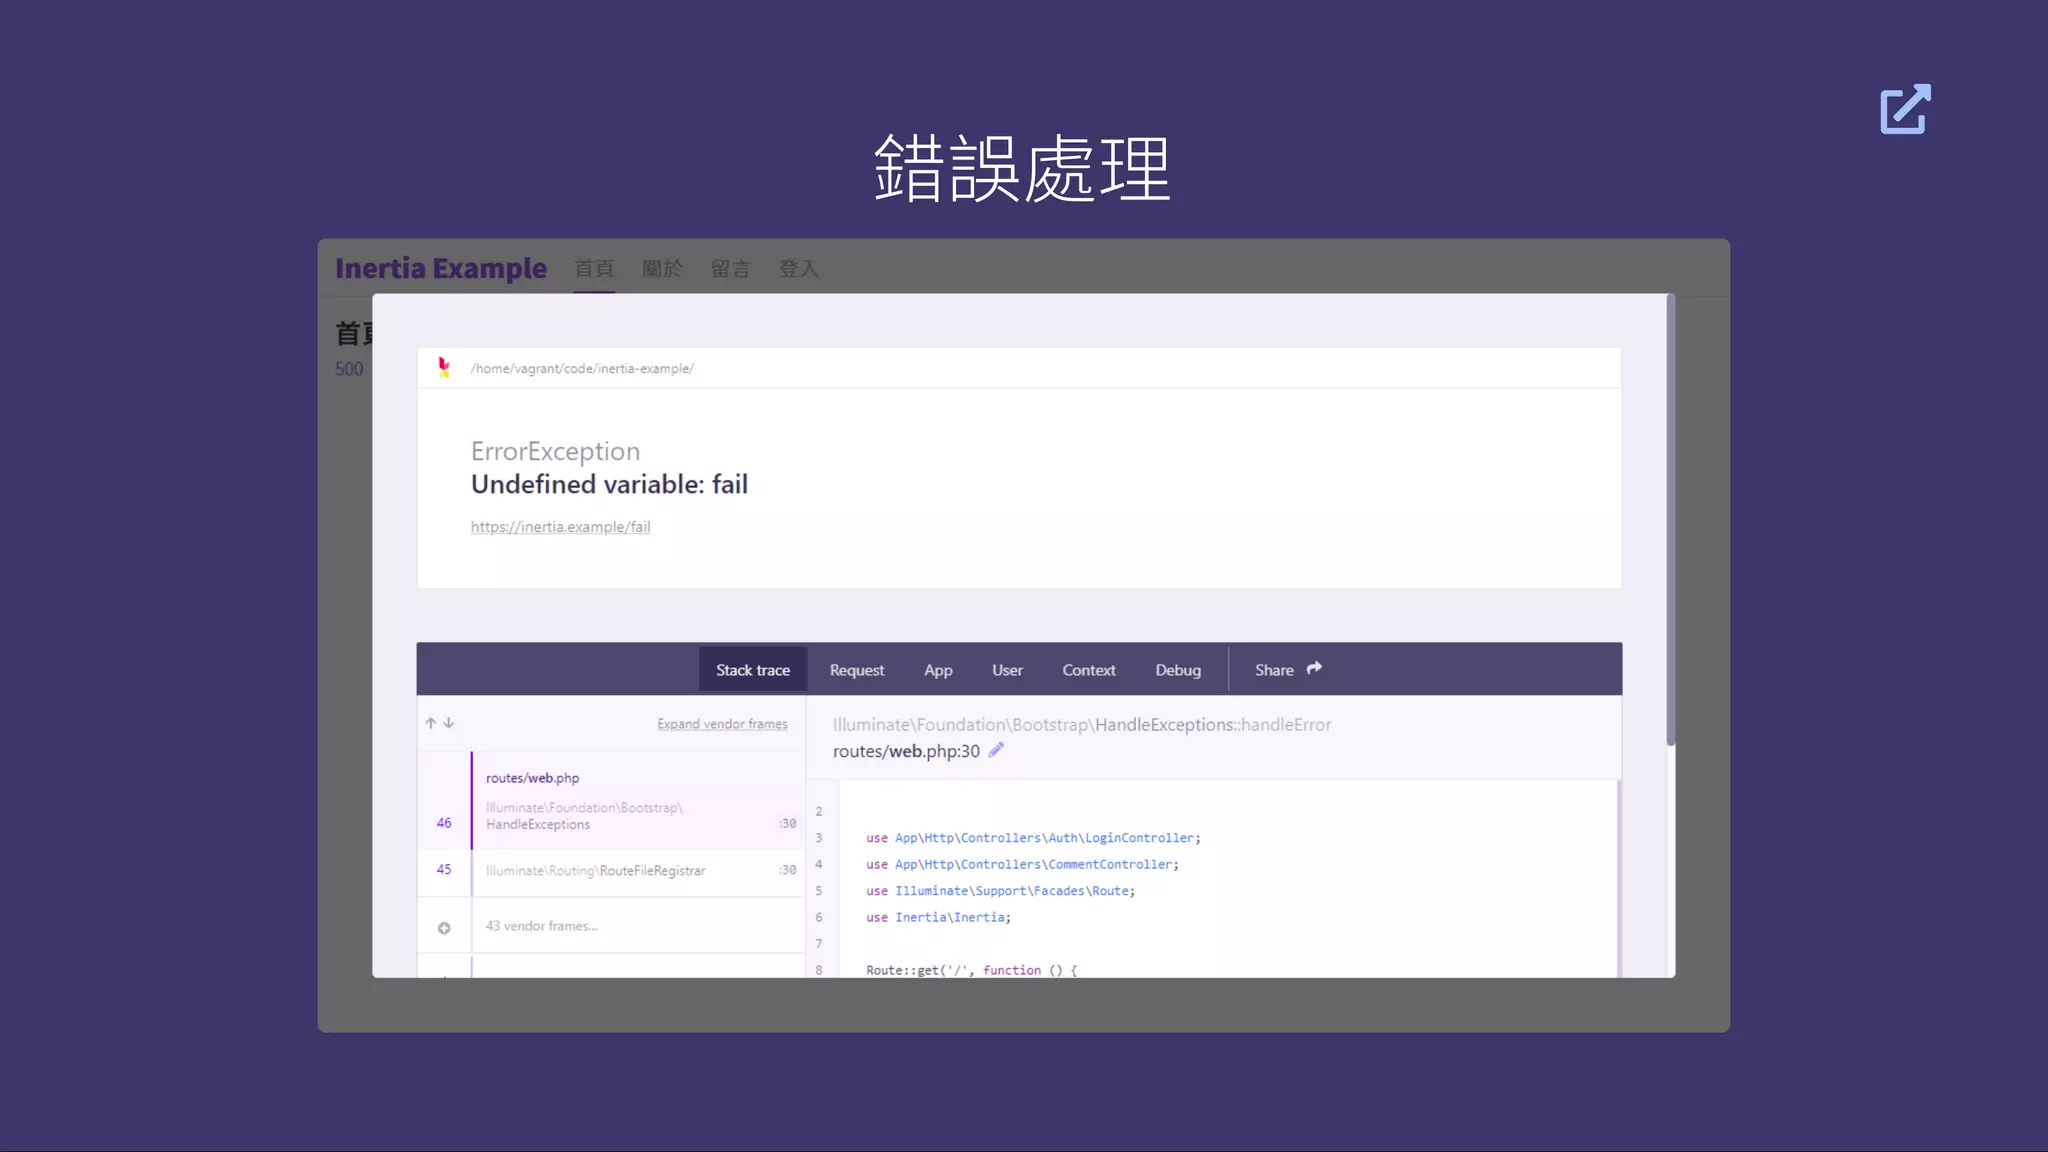Switch to the Request tab
This screenshot has height=1152, width=2048.
point(856,670)
